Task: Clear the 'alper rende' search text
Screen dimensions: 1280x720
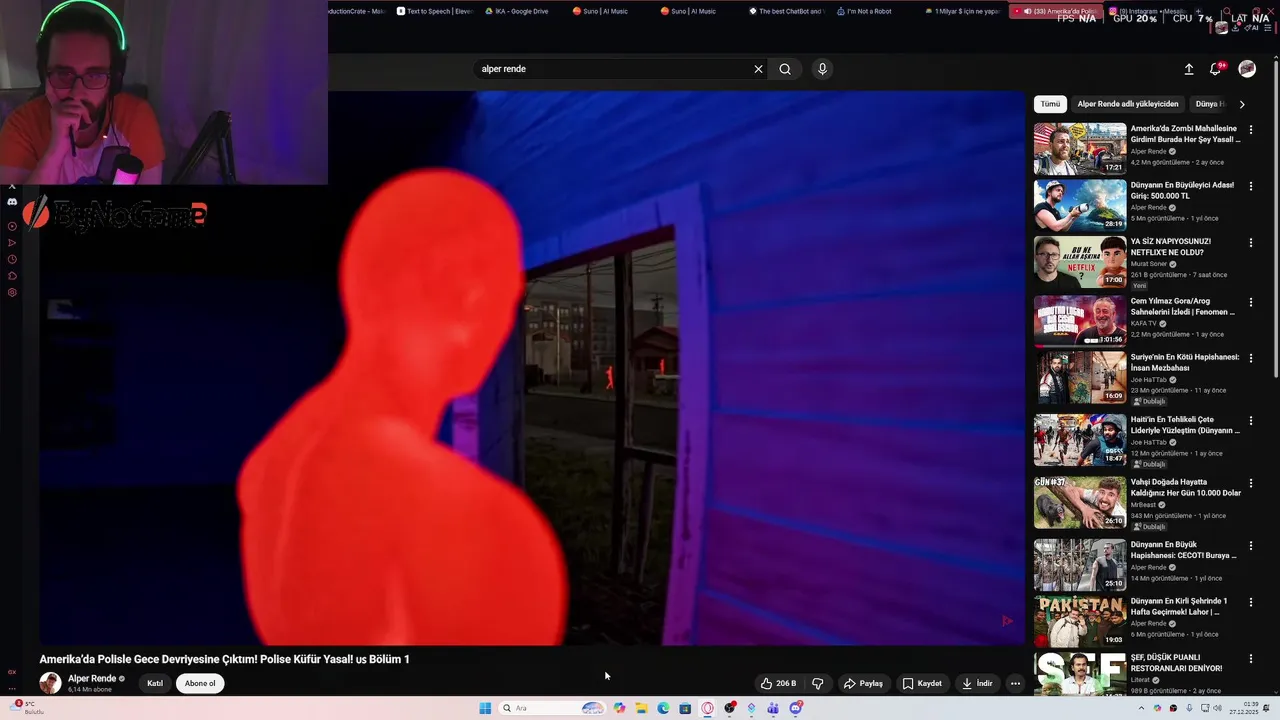Action: [x=758, y=69]
